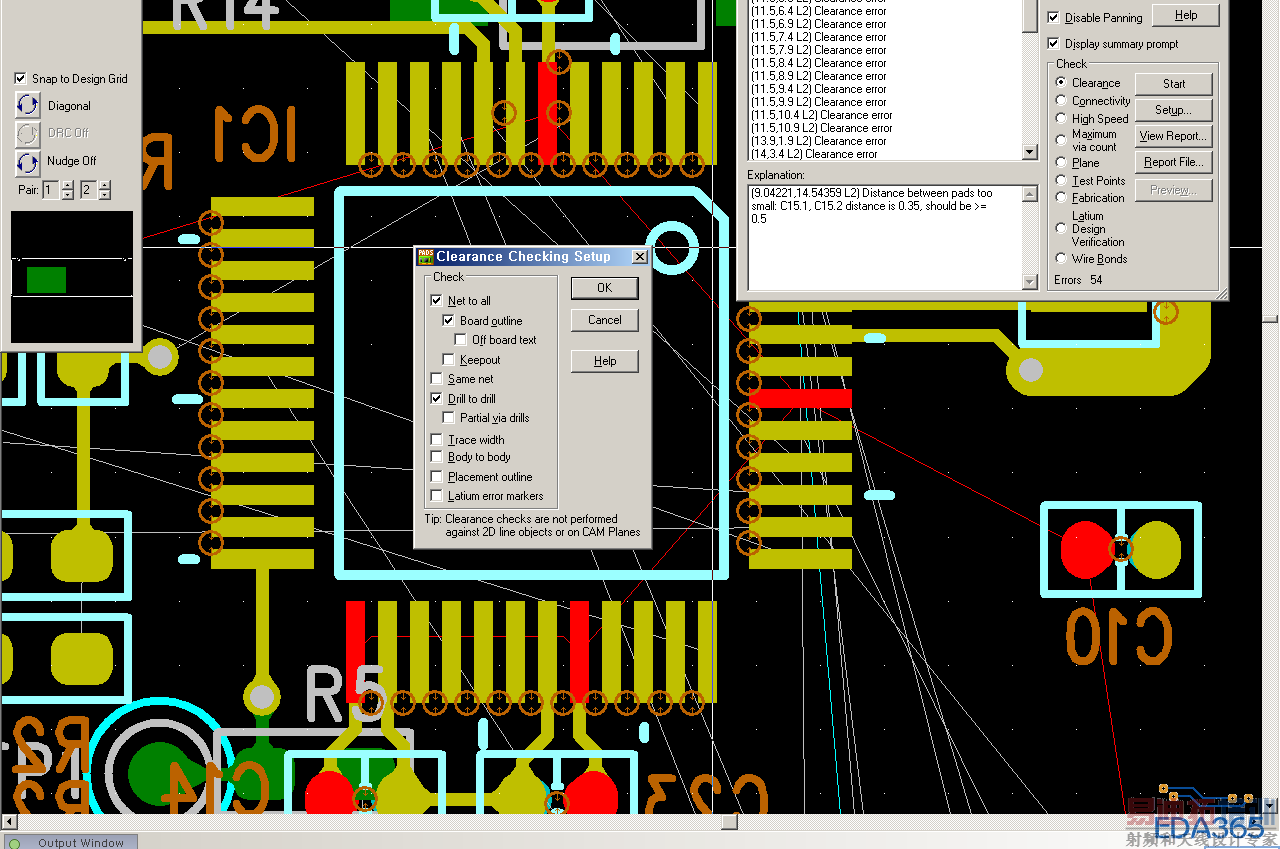Screen dimensions: 1280x849
Task: Turn on Same net checking
Action: coord(437,379)
